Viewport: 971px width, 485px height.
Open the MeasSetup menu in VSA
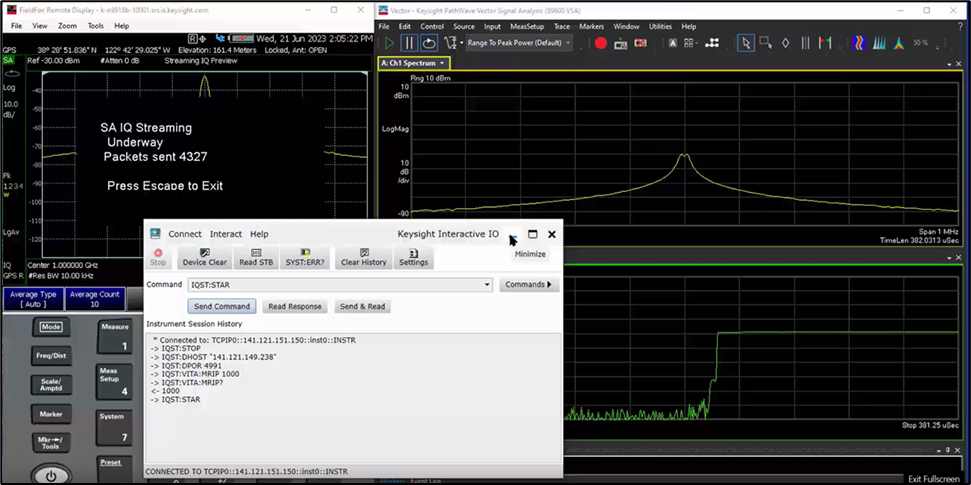point(526,26)
